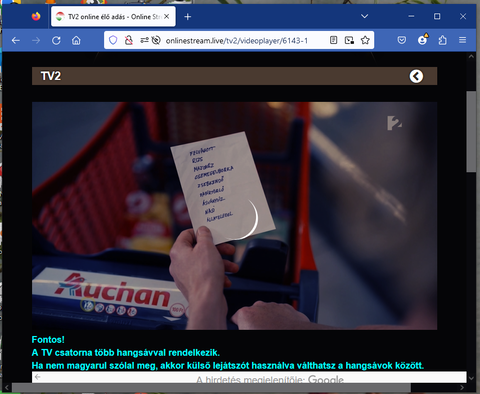Click the horizontal scrollbar thumb
Screen dimensions: 480x394
point(211,388)
